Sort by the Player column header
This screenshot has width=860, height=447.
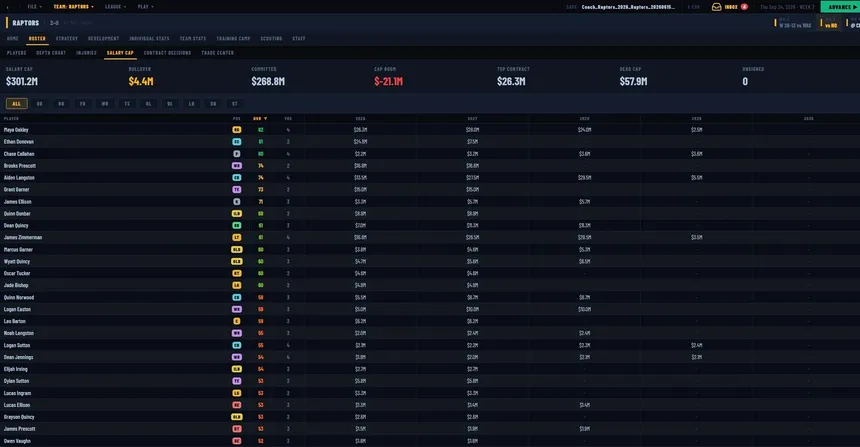pos(12,118)
